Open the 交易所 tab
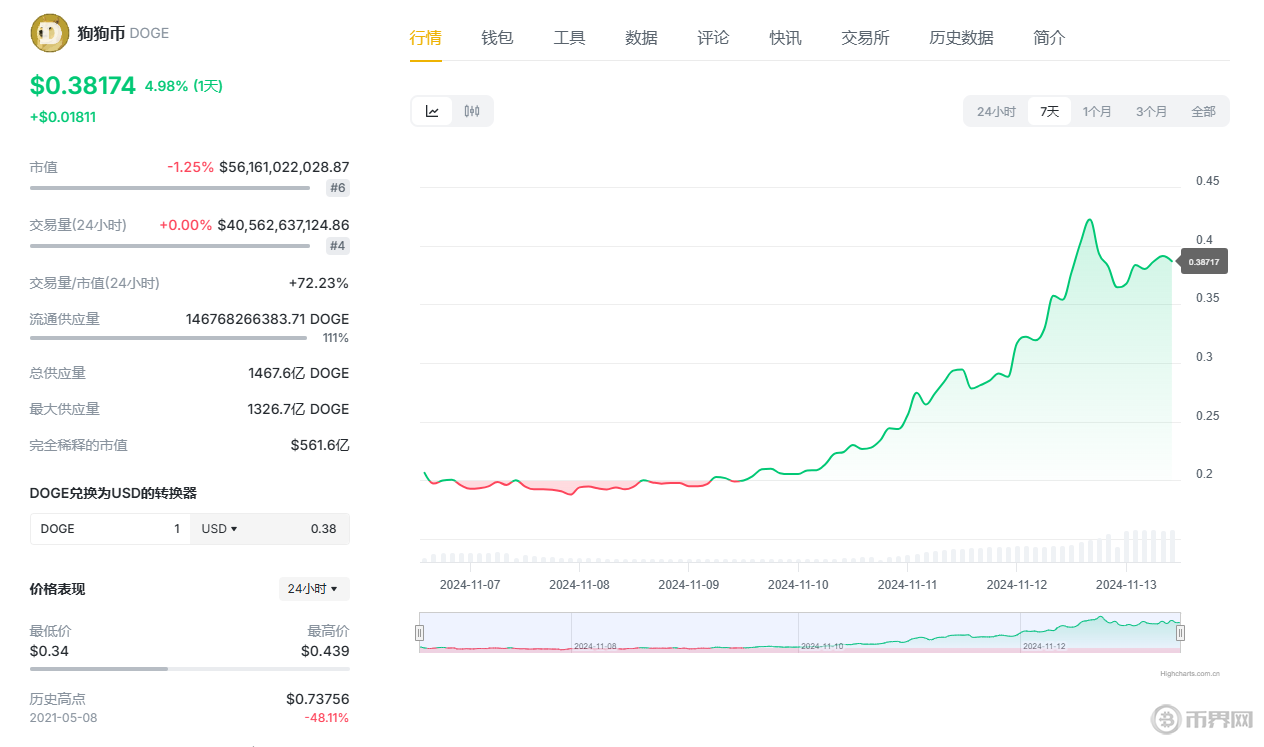Image resolution: width=1264 pixels, height=747 pixels. 865,38
